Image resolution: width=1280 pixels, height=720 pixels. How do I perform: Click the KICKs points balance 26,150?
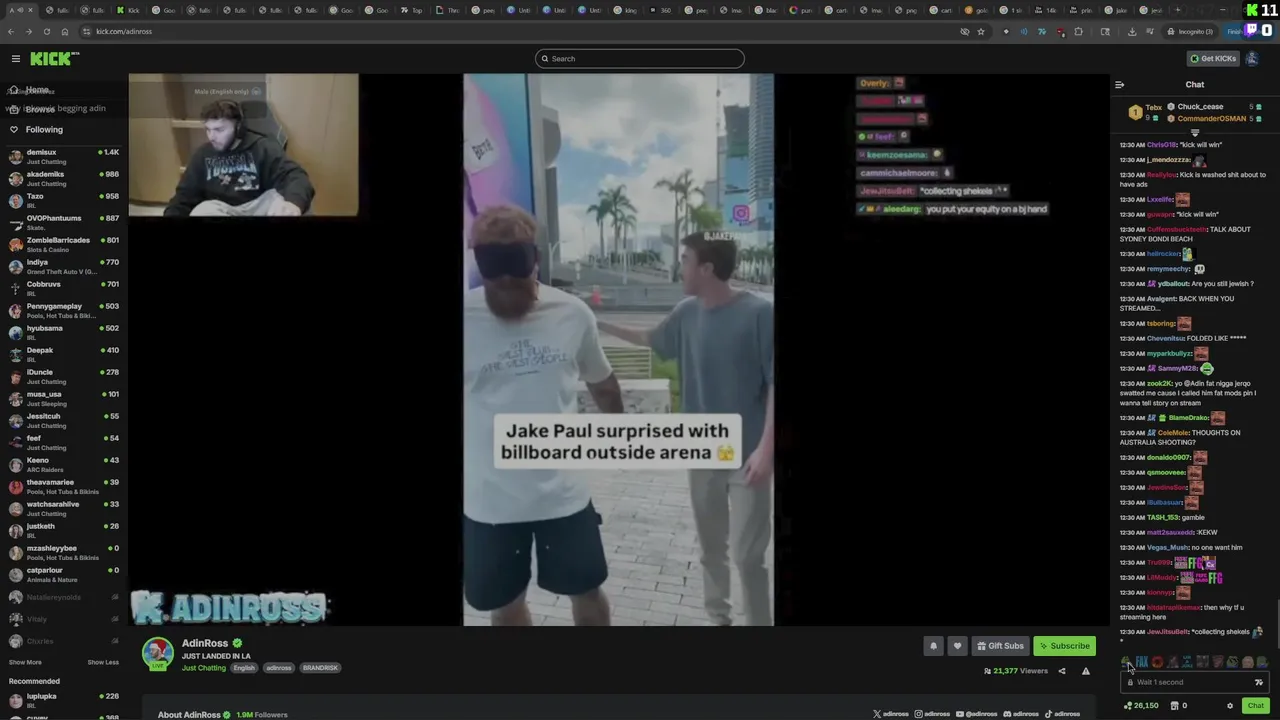click(1141, 706)
